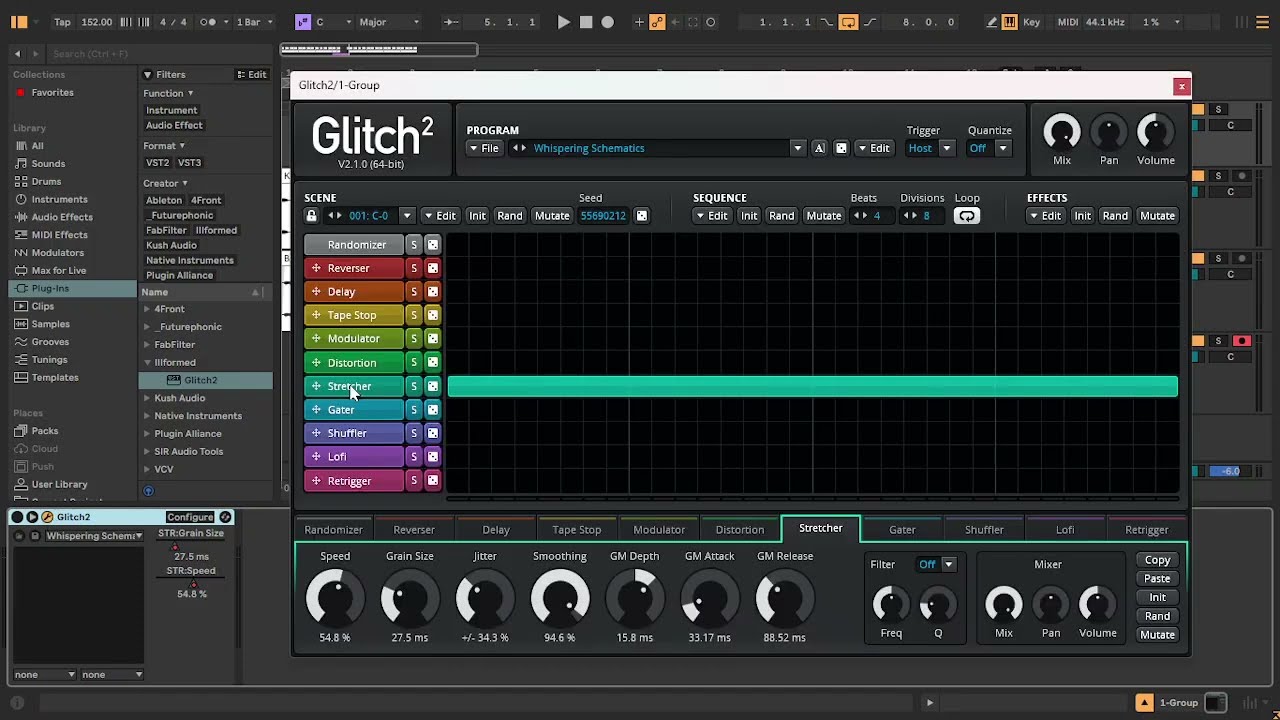Open the PROGRAM File menu

click(x=484, y=148)
